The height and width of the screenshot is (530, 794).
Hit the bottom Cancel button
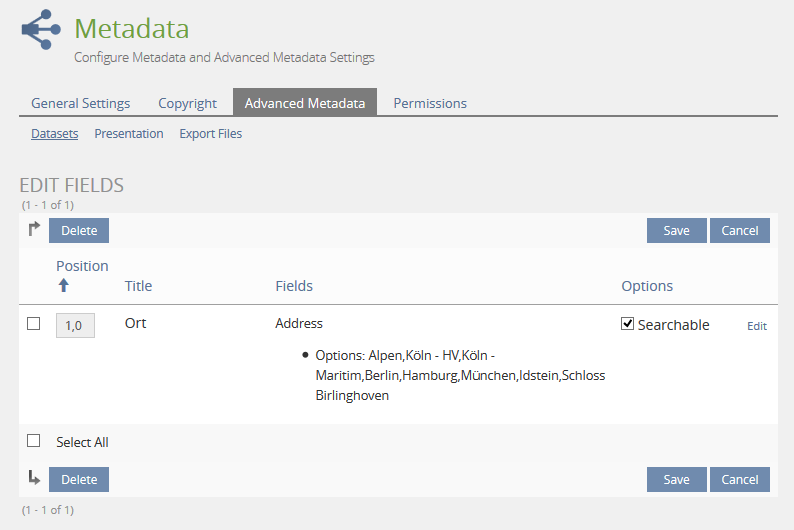tap(740, 479)
